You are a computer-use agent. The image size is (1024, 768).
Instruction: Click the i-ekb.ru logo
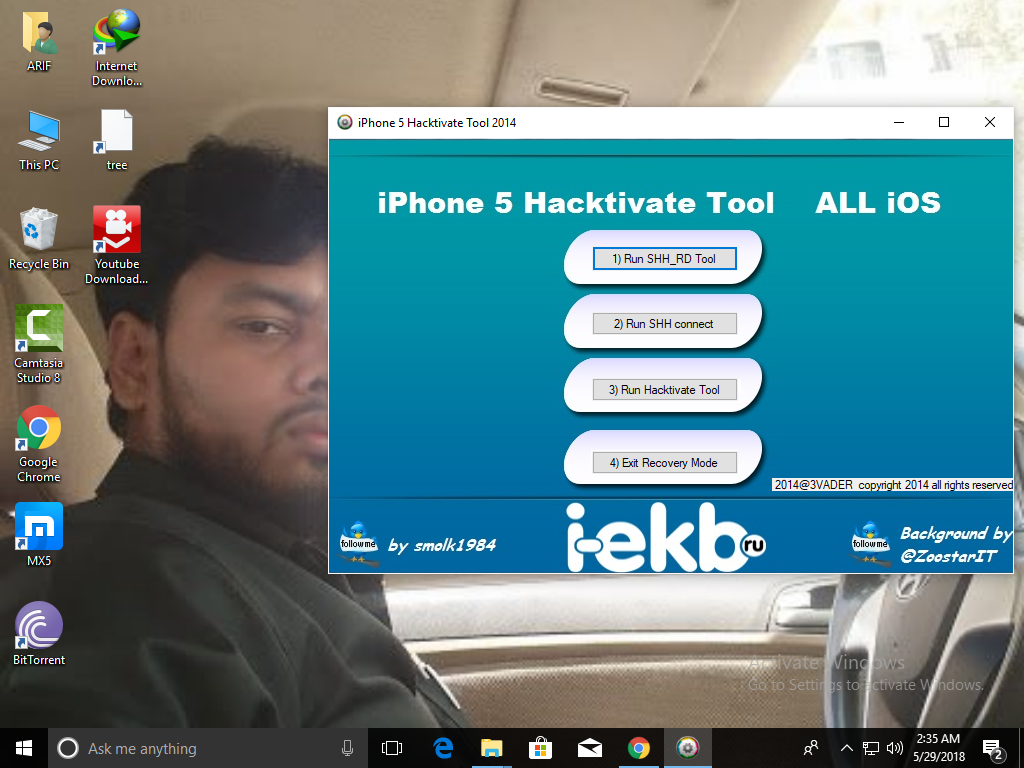[665, 537]
